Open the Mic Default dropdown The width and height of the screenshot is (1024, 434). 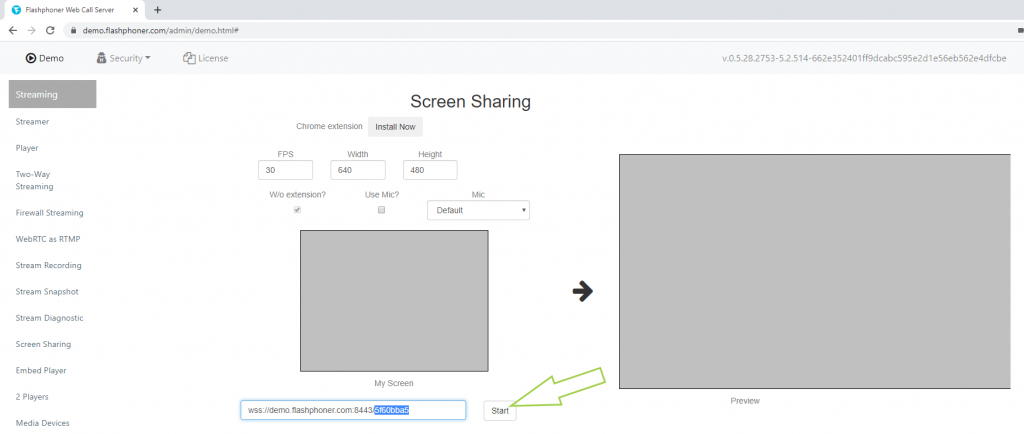[x=479, y=210]
